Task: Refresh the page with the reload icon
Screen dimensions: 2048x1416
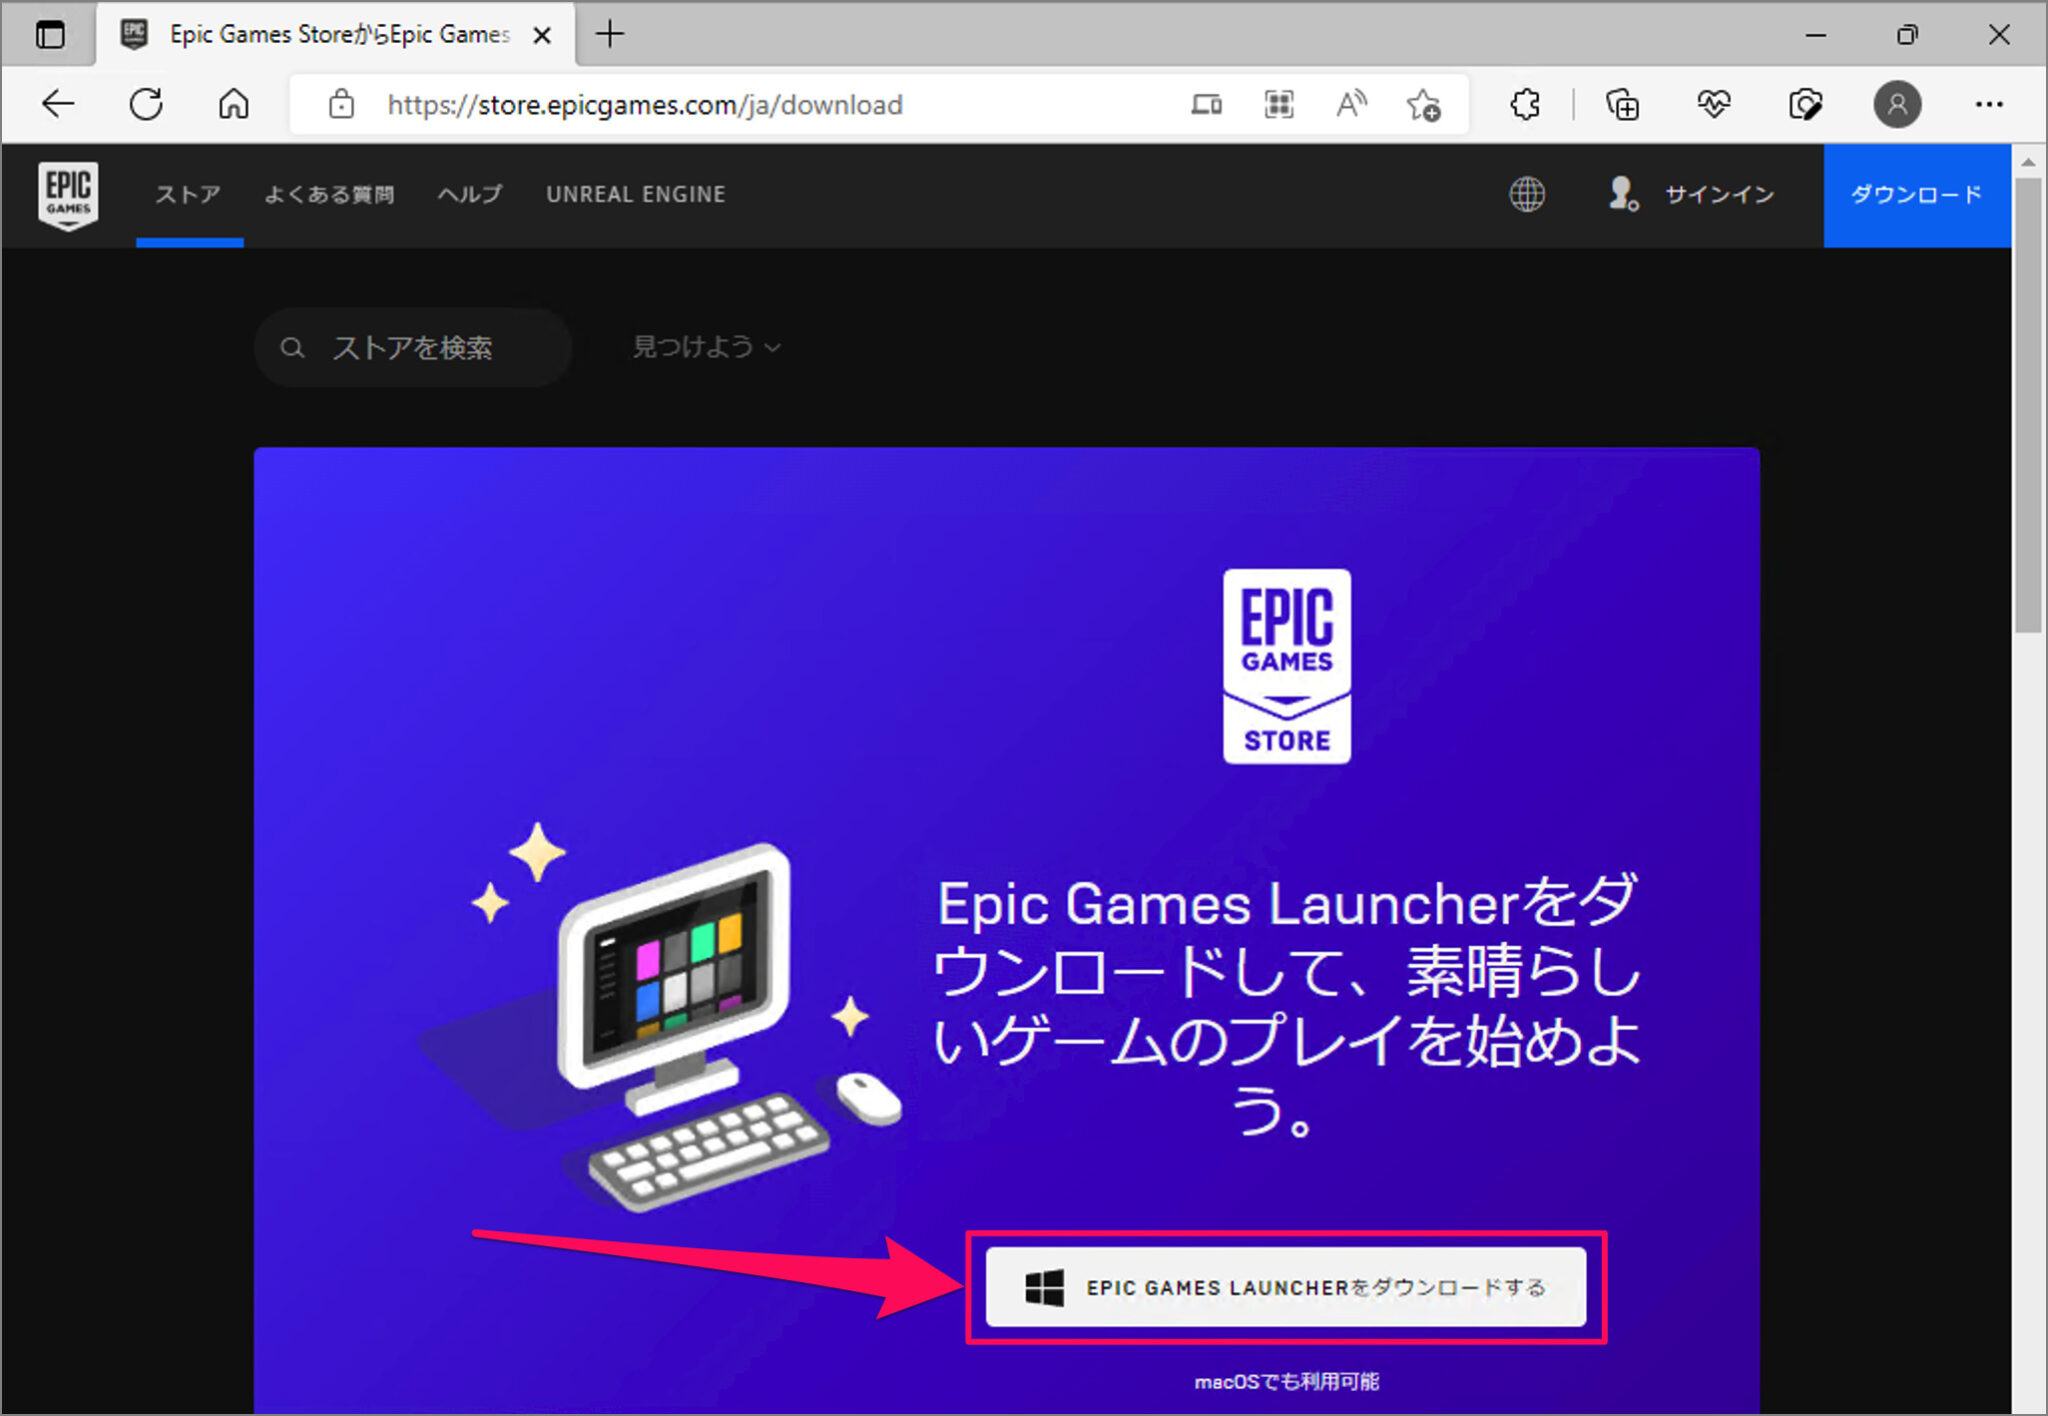Action: click(x=146, y=103)
